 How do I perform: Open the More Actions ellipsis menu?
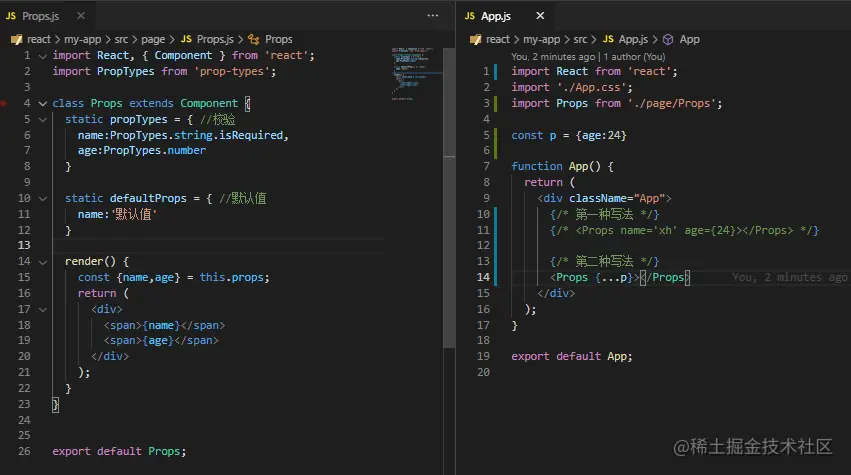click(432, 17)
